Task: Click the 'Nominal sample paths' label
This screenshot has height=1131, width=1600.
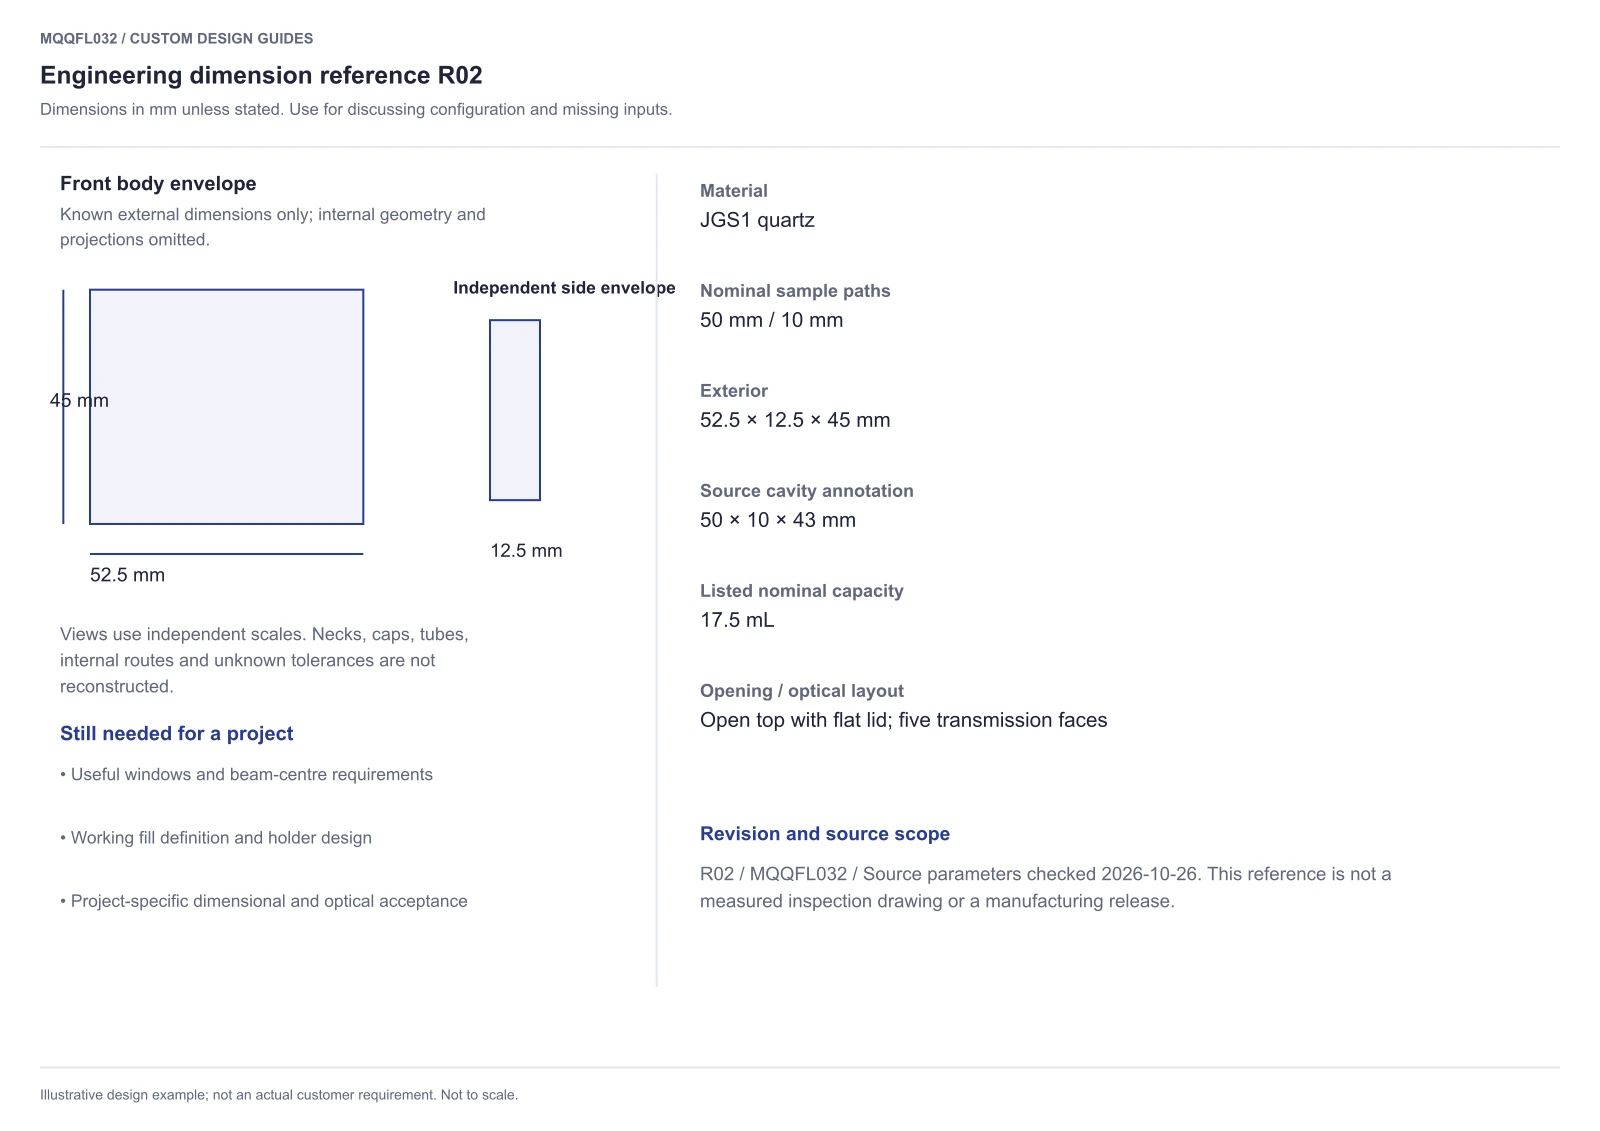Action: click(795, 291)
